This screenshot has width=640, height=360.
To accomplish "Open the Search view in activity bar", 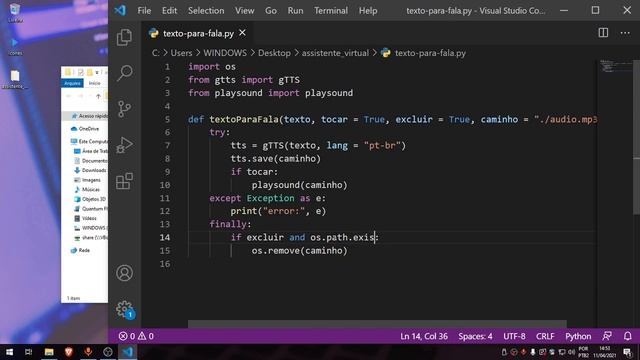I will coord(124,73).
